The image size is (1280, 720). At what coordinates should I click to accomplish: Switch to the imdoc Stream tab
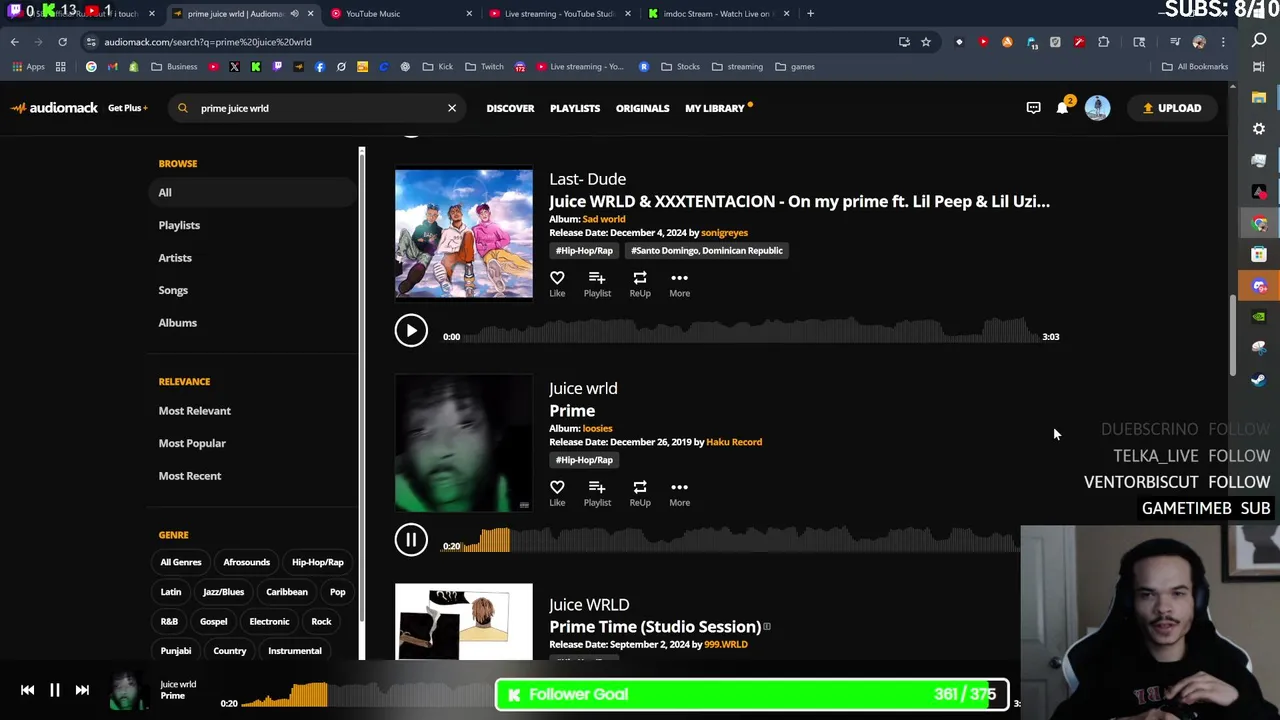pyautogui.click(x=717, y=14)
